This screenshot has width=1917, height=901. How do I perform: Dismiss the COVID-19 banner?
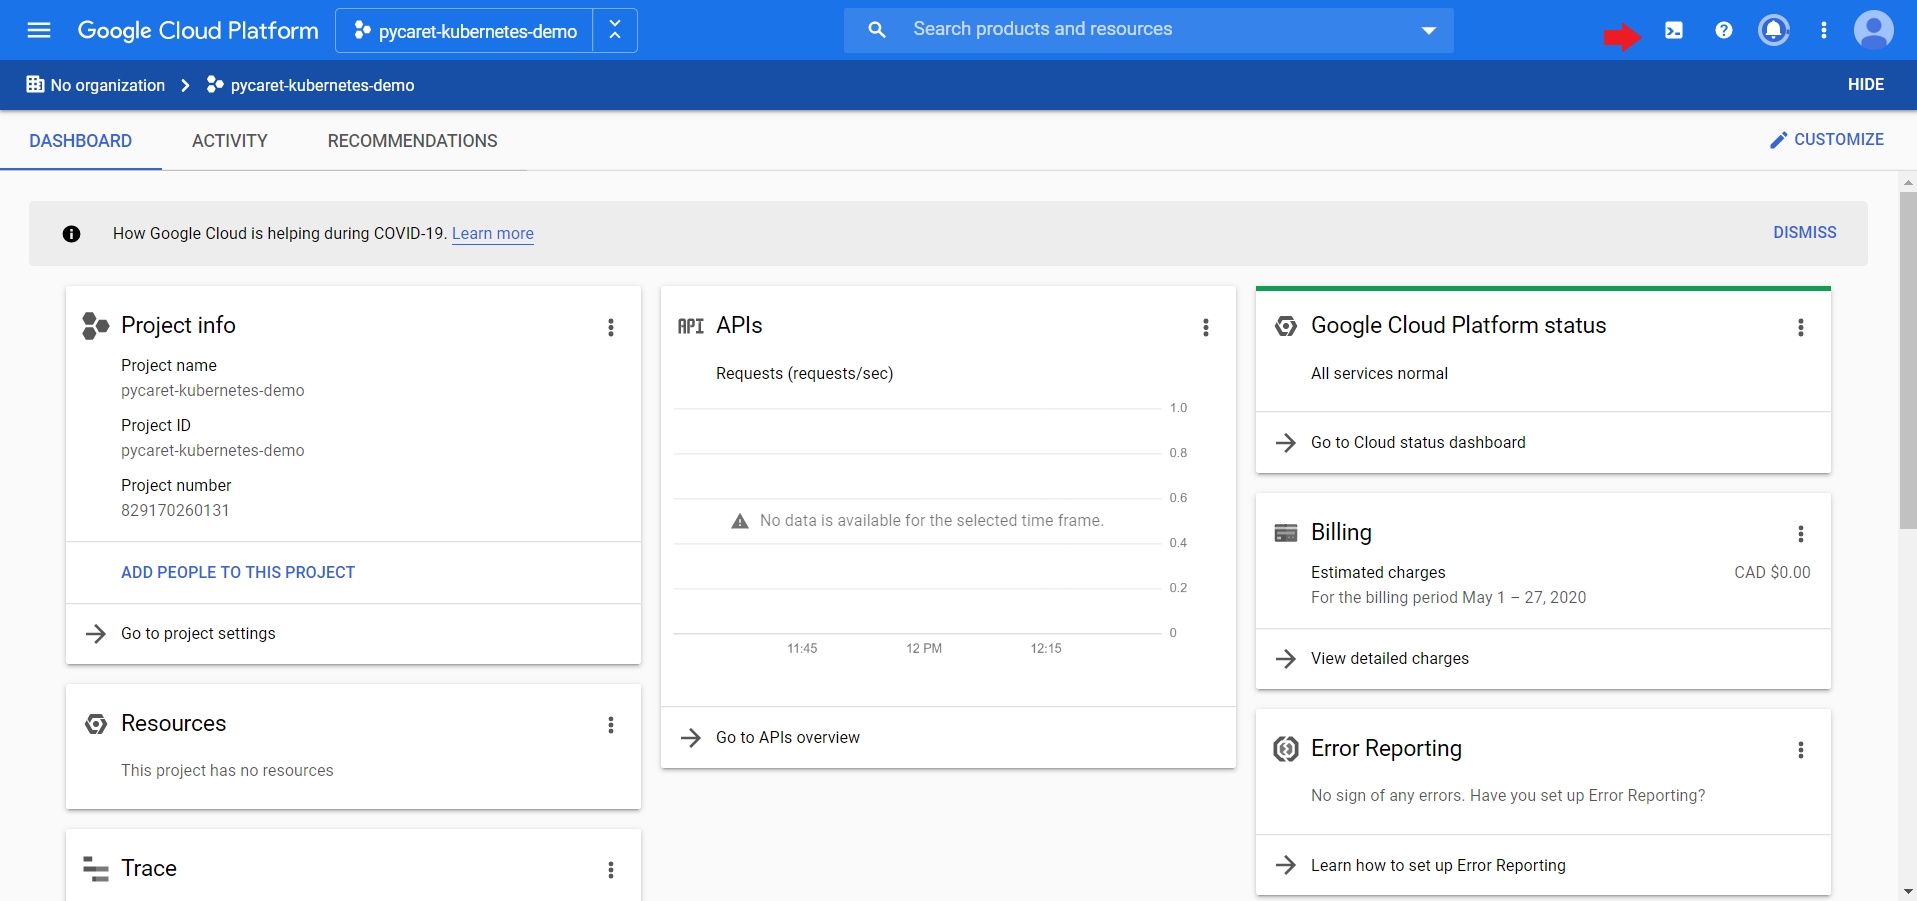coord(1804,232)
